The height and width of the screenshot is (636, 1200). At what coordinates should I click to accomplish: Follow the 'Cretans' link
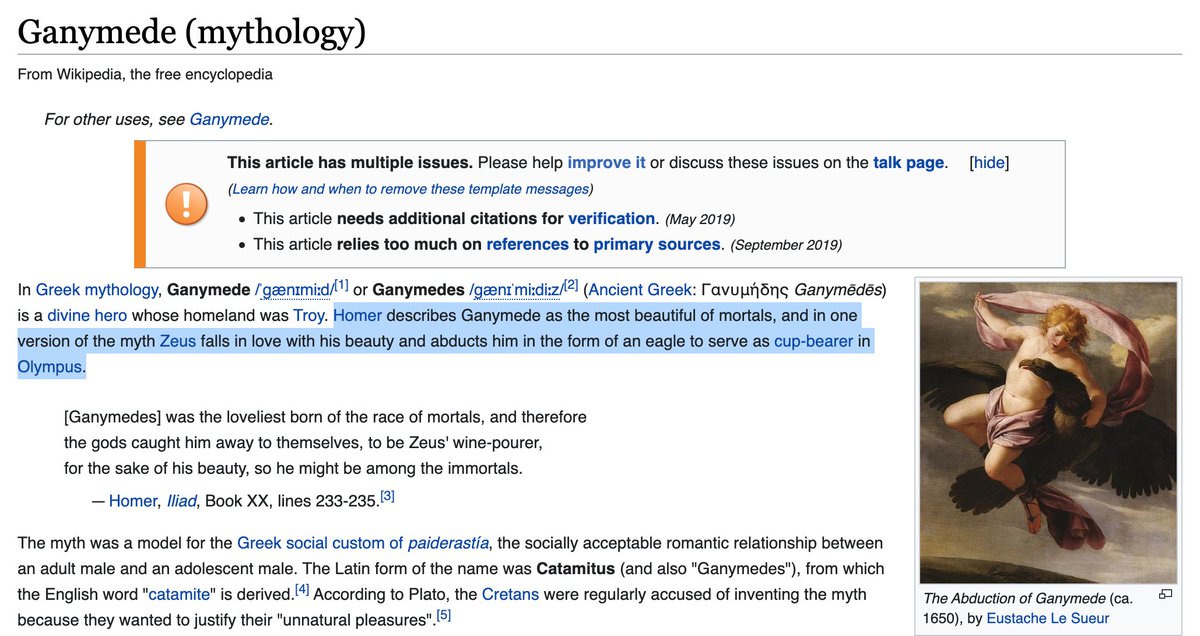click(510, 593)
